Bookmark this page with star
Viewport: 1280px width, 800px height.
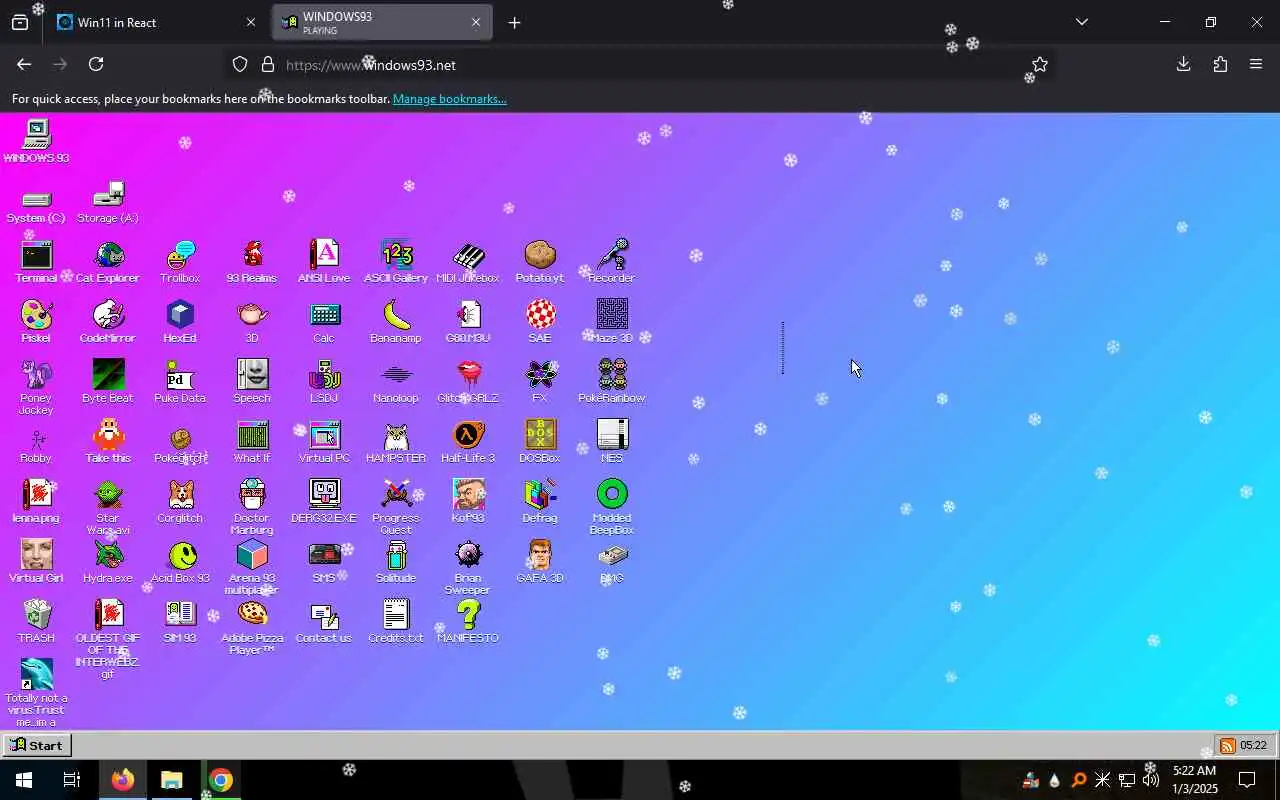tap(1040, 64)
